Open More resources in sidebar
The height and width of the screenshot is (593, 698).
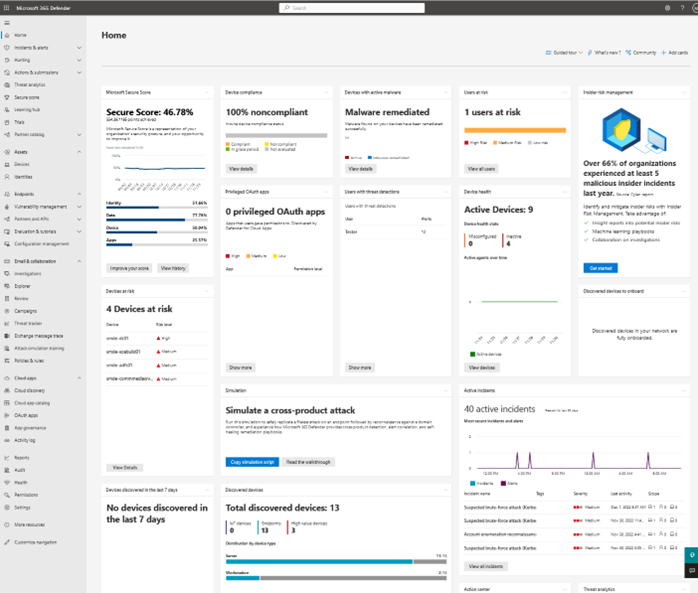click(29, 525)
